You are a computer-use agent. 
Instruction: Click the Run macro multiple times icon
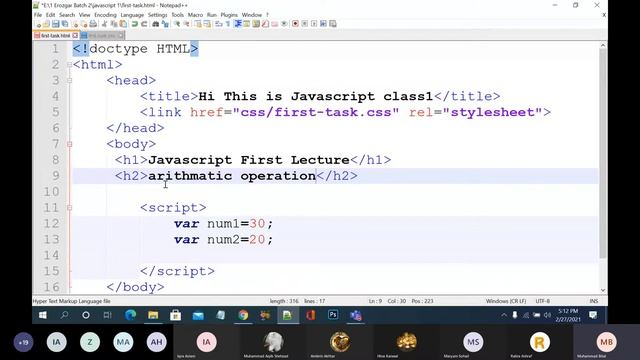(x=323, y=24)
